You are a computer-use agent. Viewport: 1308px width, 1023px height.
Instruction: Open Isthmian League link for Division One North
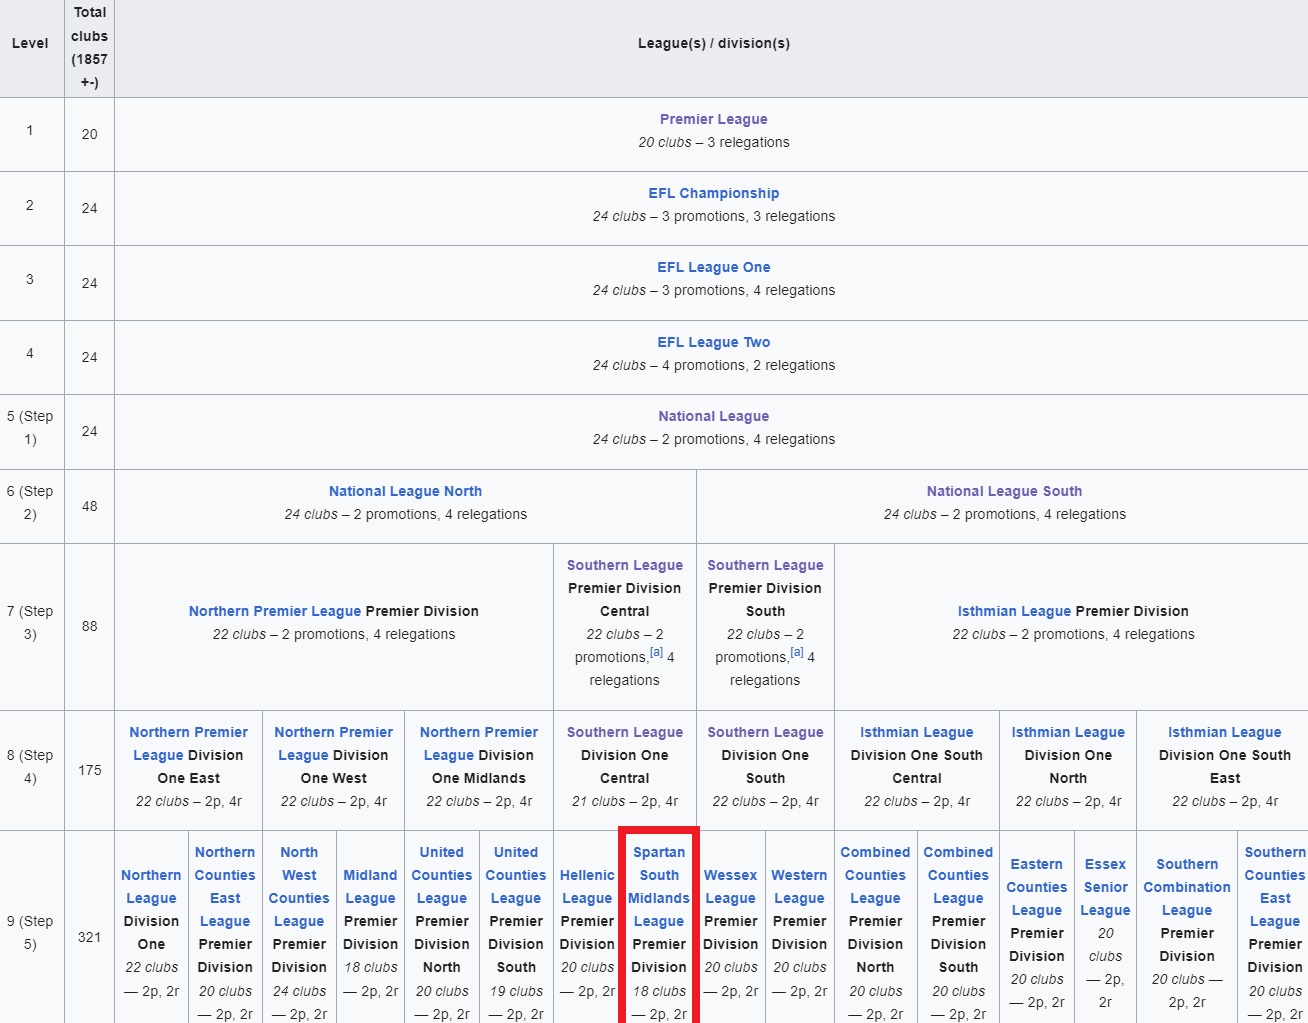[x=1068, y=732]
